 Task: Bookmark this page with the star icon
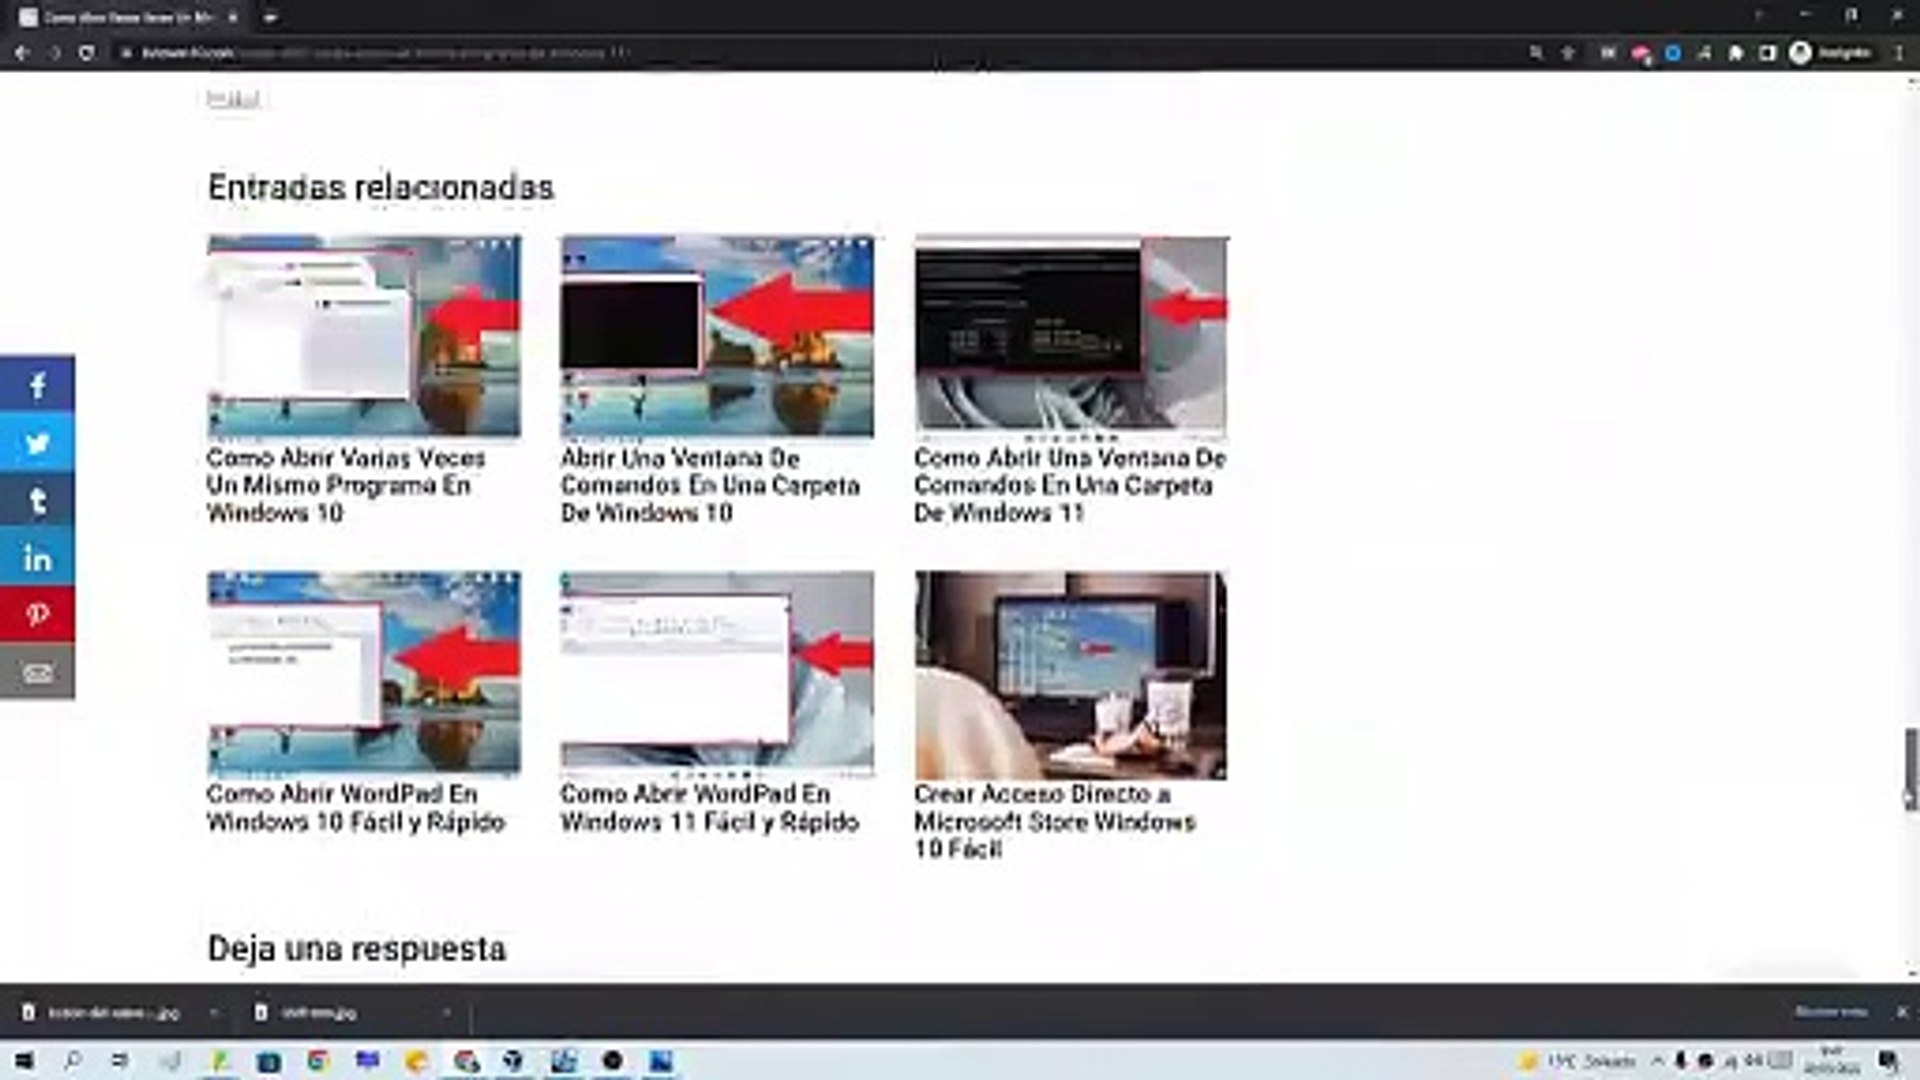(1568, 53)
